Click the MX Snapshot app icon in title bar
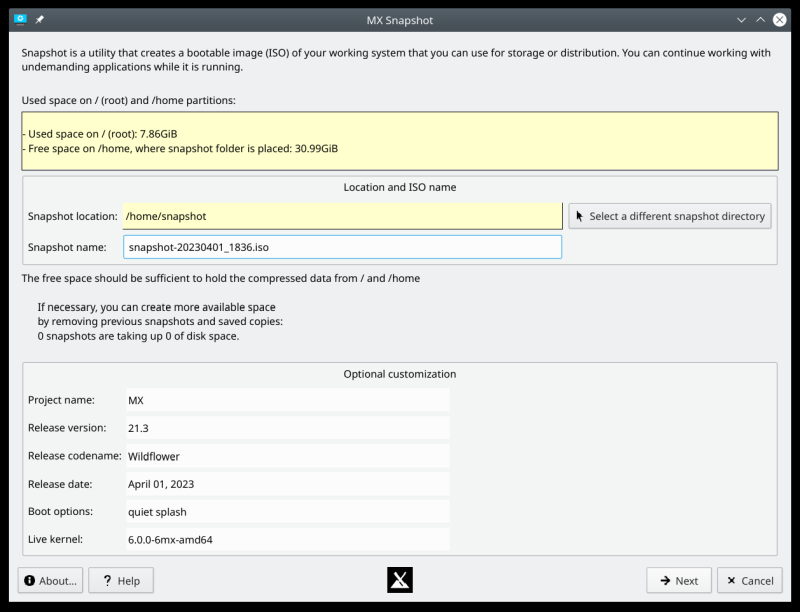The height and width of the screenshot is (612, 800). (x=20, y=19)
